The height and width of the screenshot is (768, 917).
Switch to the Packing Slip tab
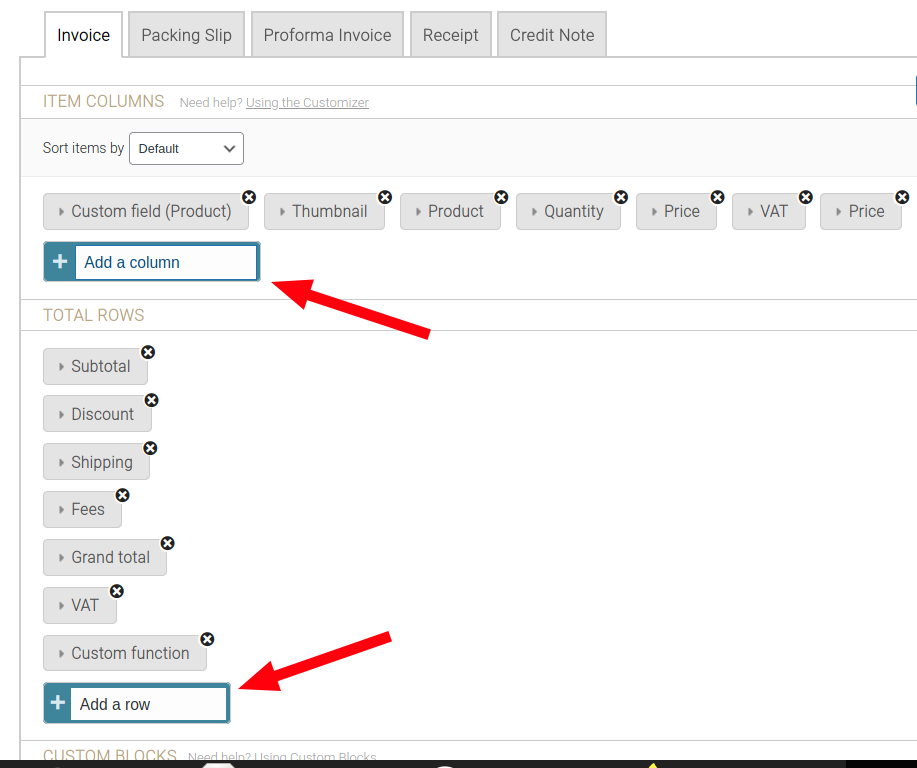[x=186, y=34]
